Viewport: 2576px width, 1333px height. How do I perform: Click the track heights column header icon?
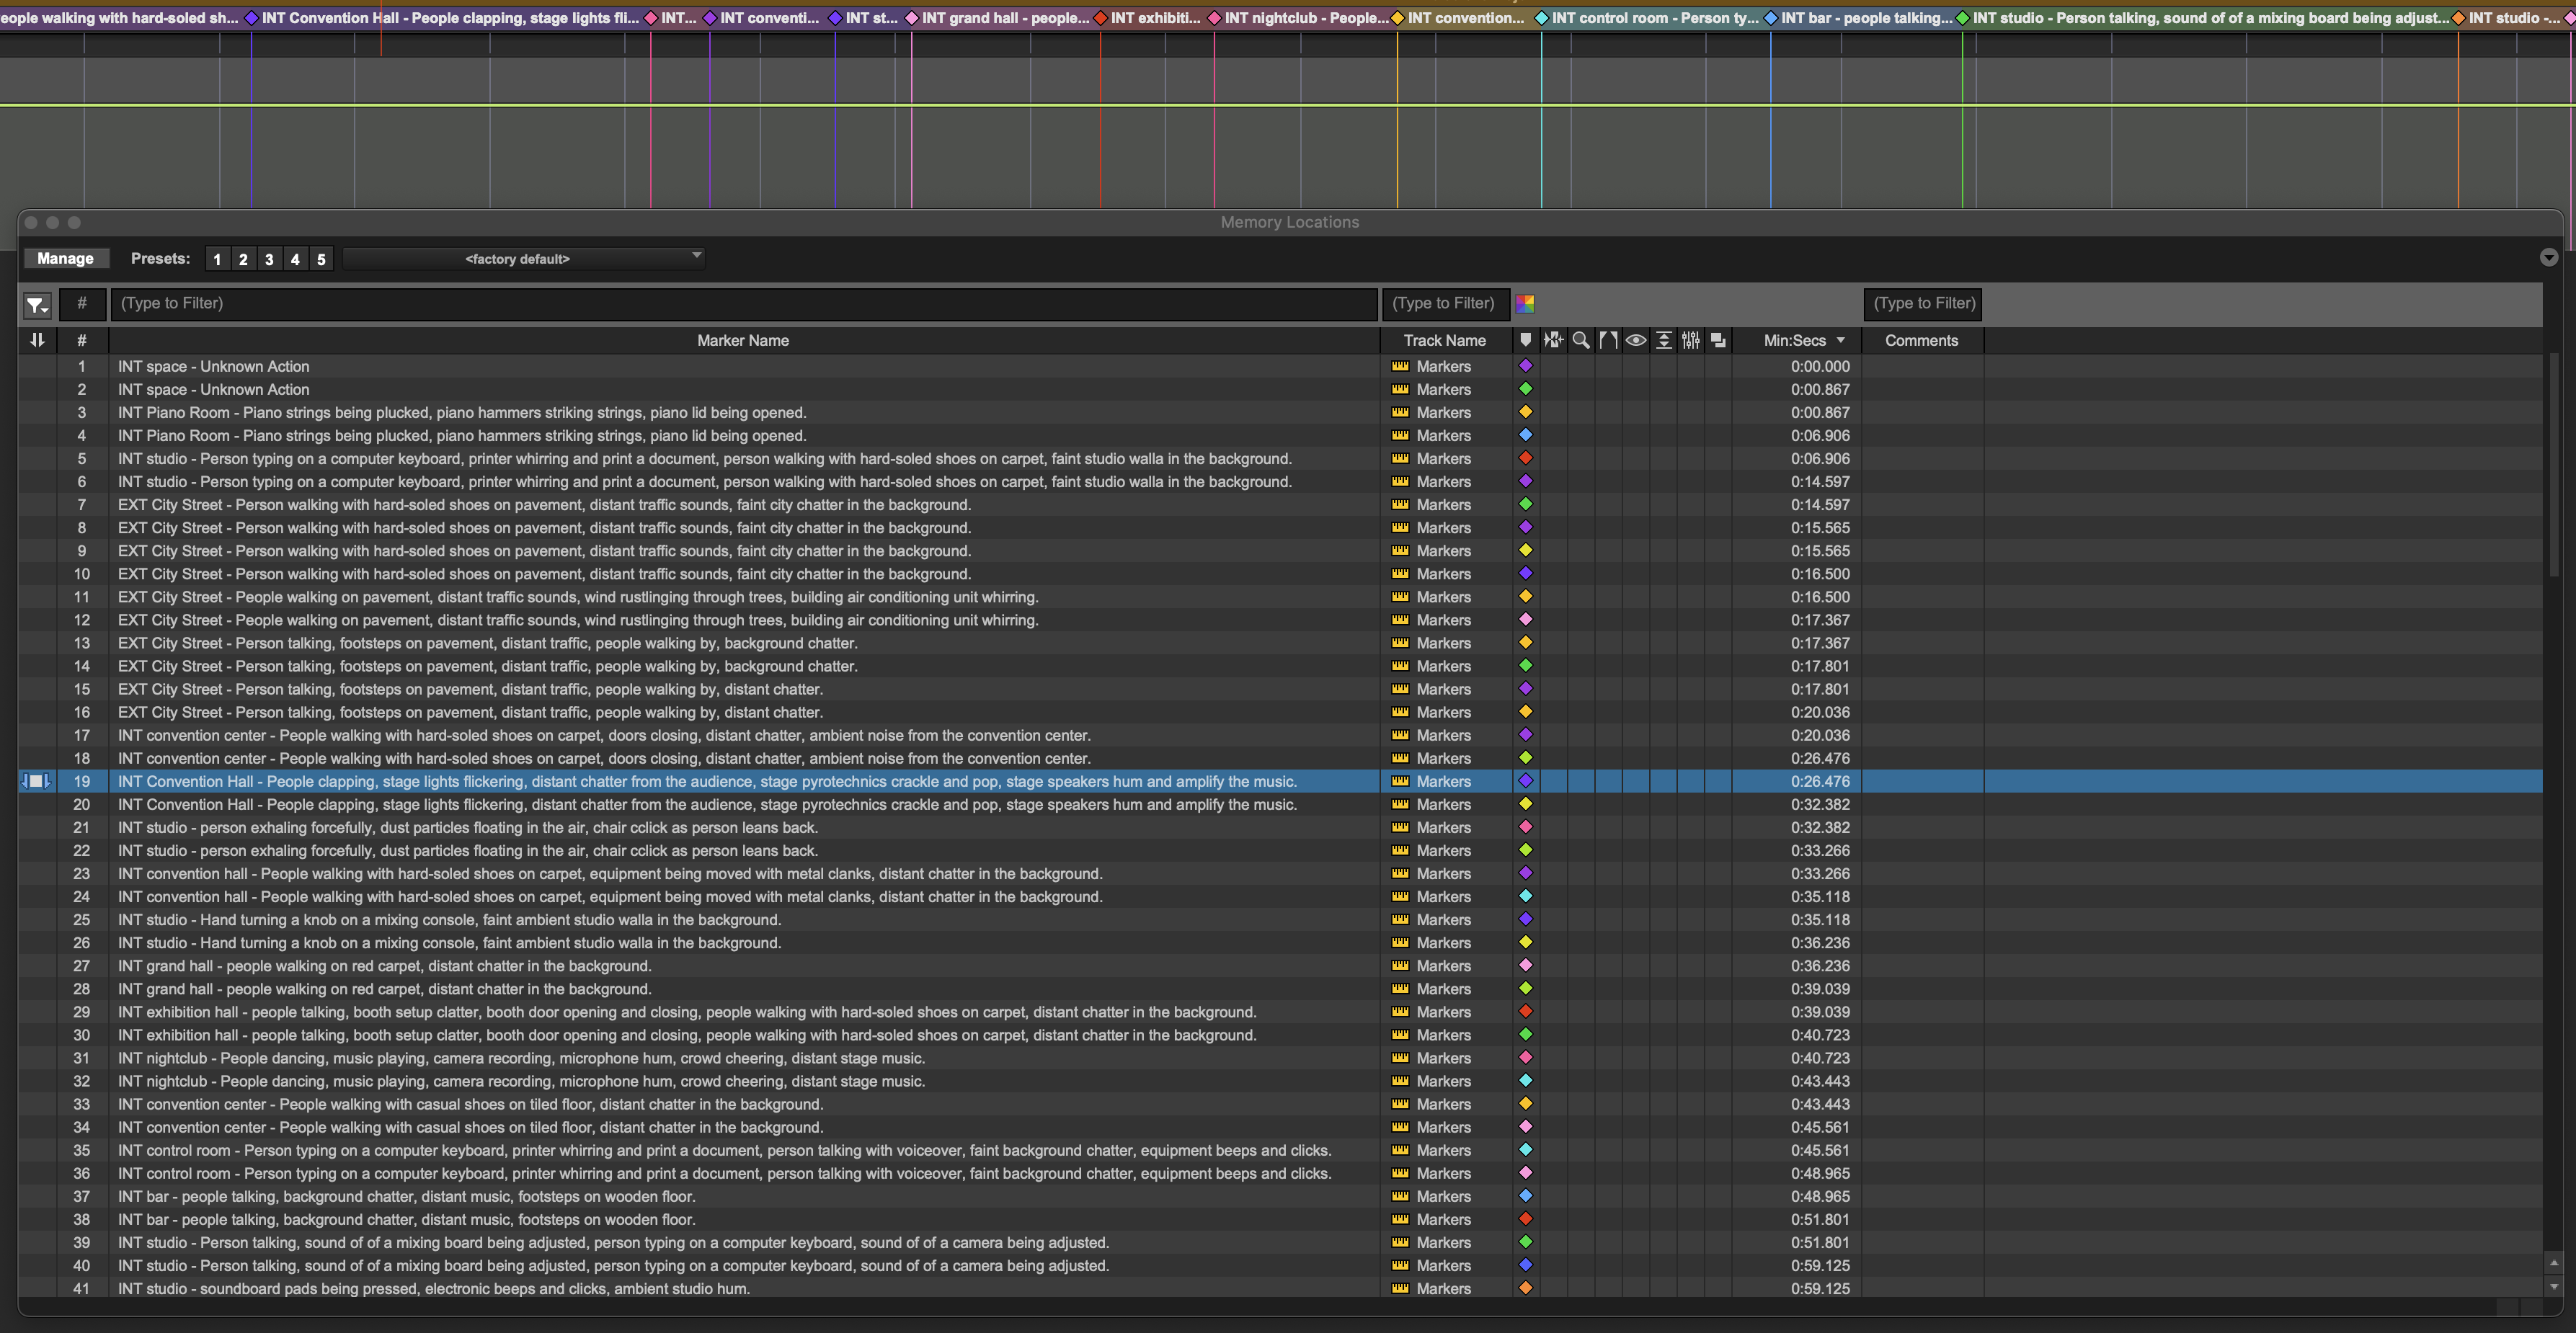pos(1663,340)
